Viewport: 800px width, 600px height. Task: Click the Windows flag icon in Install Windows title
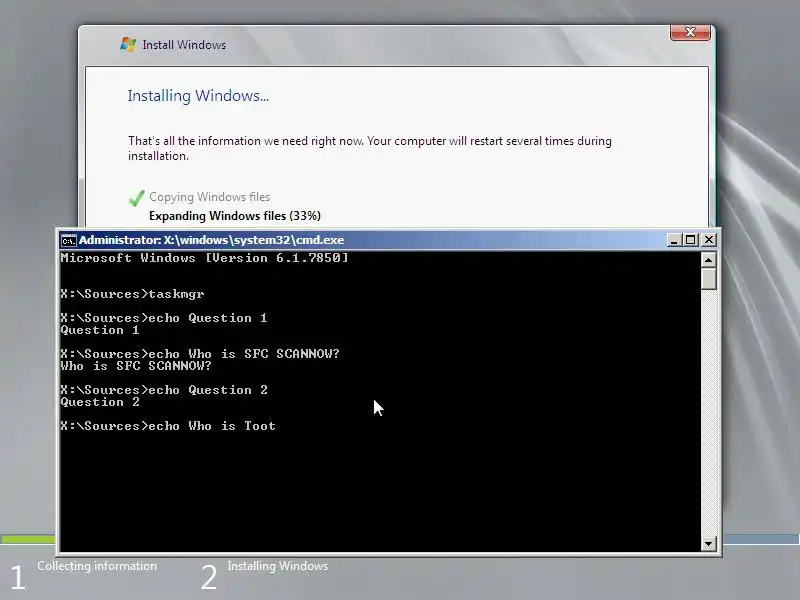[128, 45]
